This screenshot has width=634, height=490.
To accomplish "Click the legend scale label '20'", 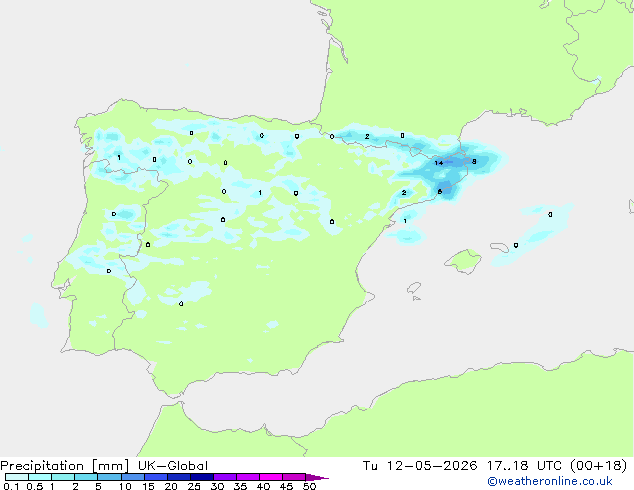I will tap(171, 486).
